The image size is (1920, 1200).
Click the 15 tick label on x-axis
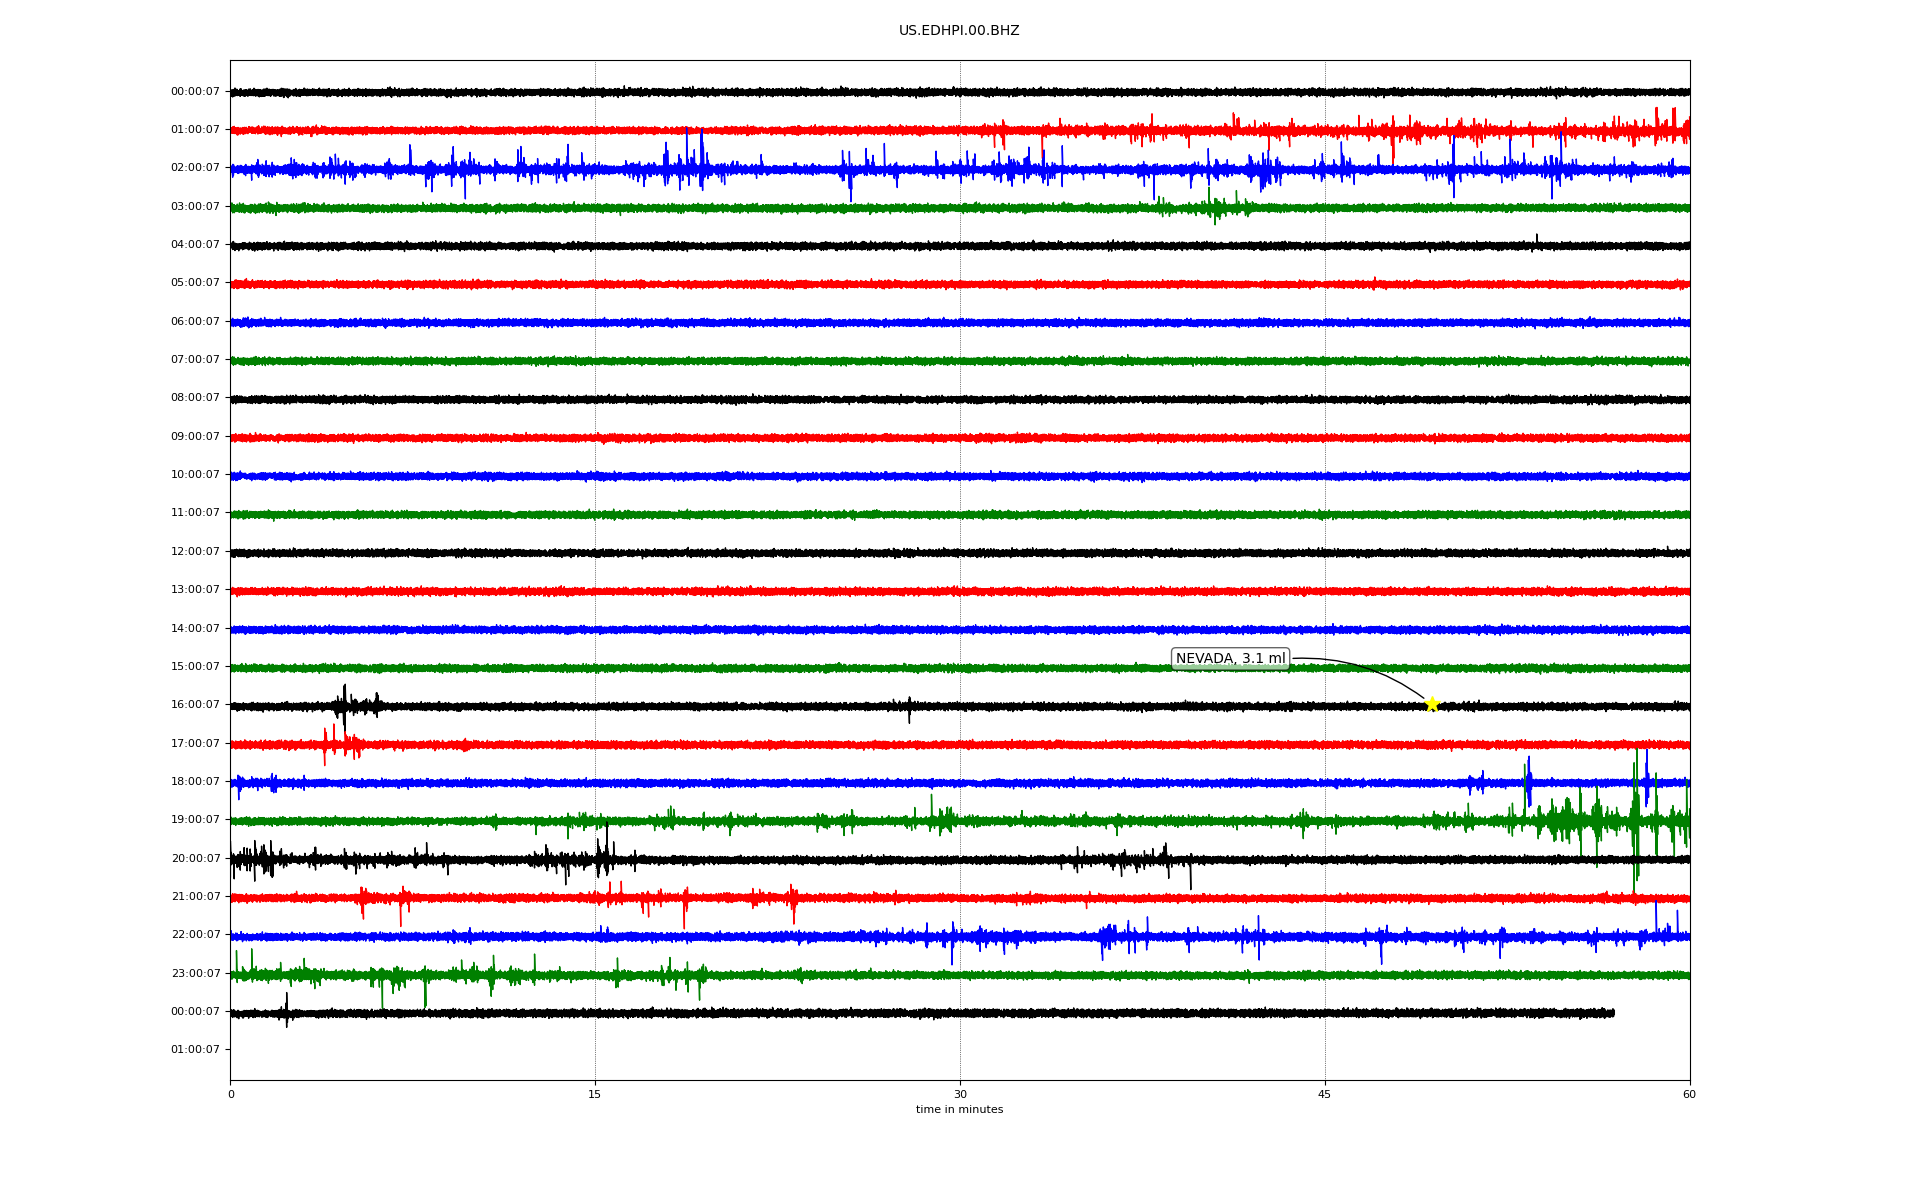point(595,1094)
